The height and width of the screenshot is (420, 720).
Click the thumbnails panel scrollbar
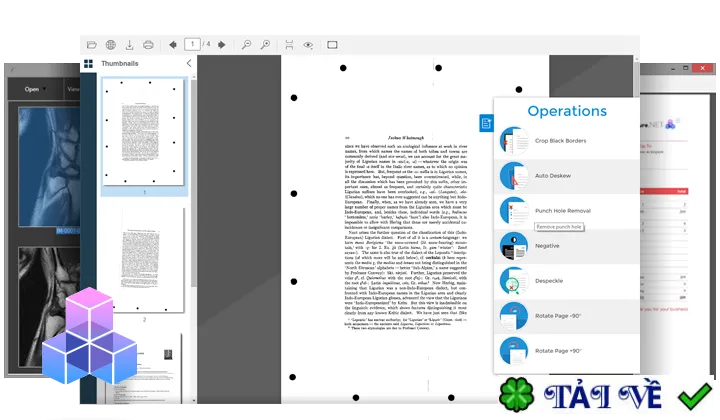pos(194,184)
